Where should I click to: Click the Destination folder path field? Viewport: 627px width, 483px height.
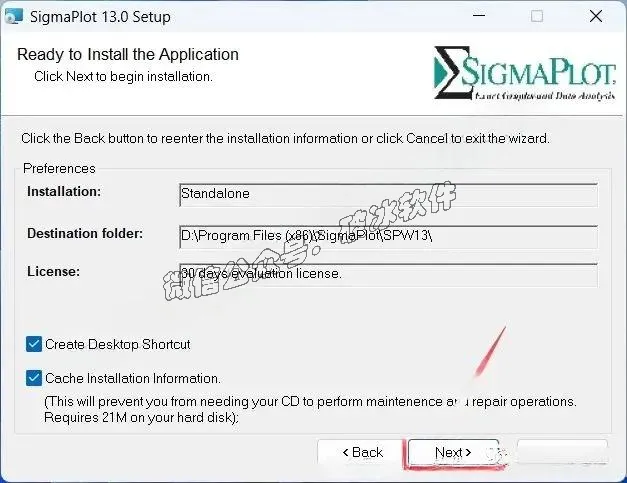point(389,237)
